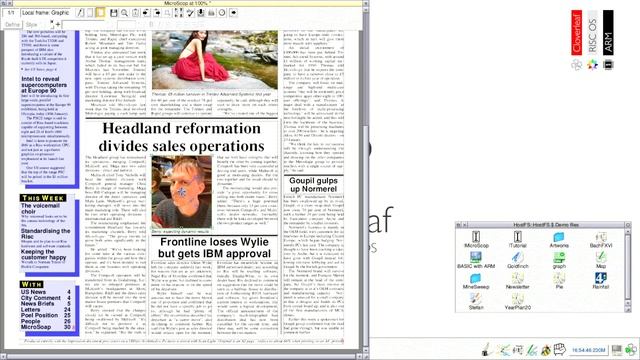Open the MineSweep folder in Demo files
Screen dimensions: 640x360
pyautogui.click(x=476, y=281)
